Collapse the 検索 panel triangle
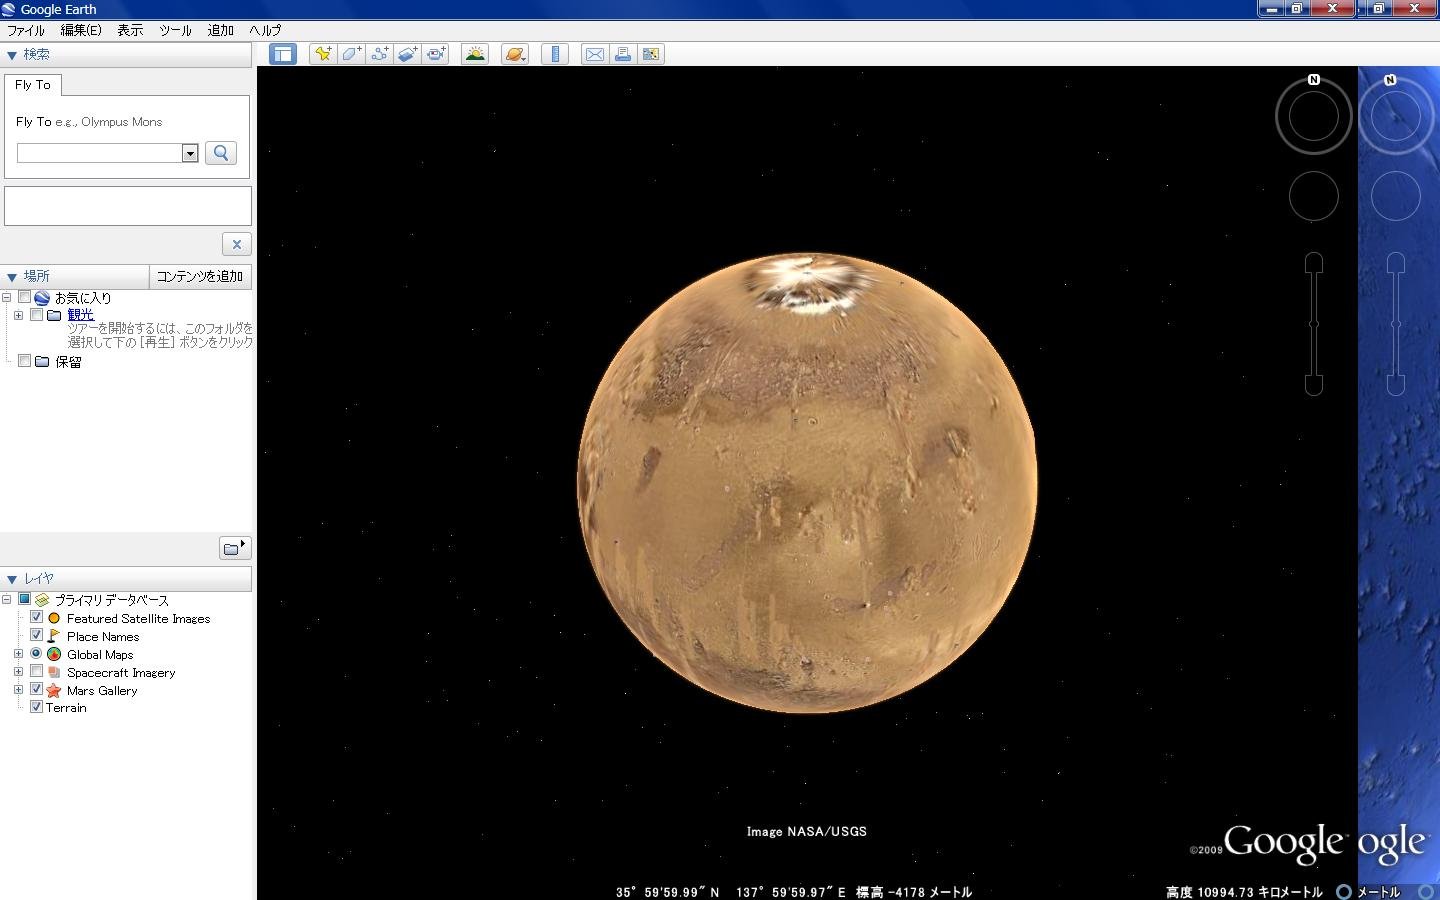 pos(12,55)
